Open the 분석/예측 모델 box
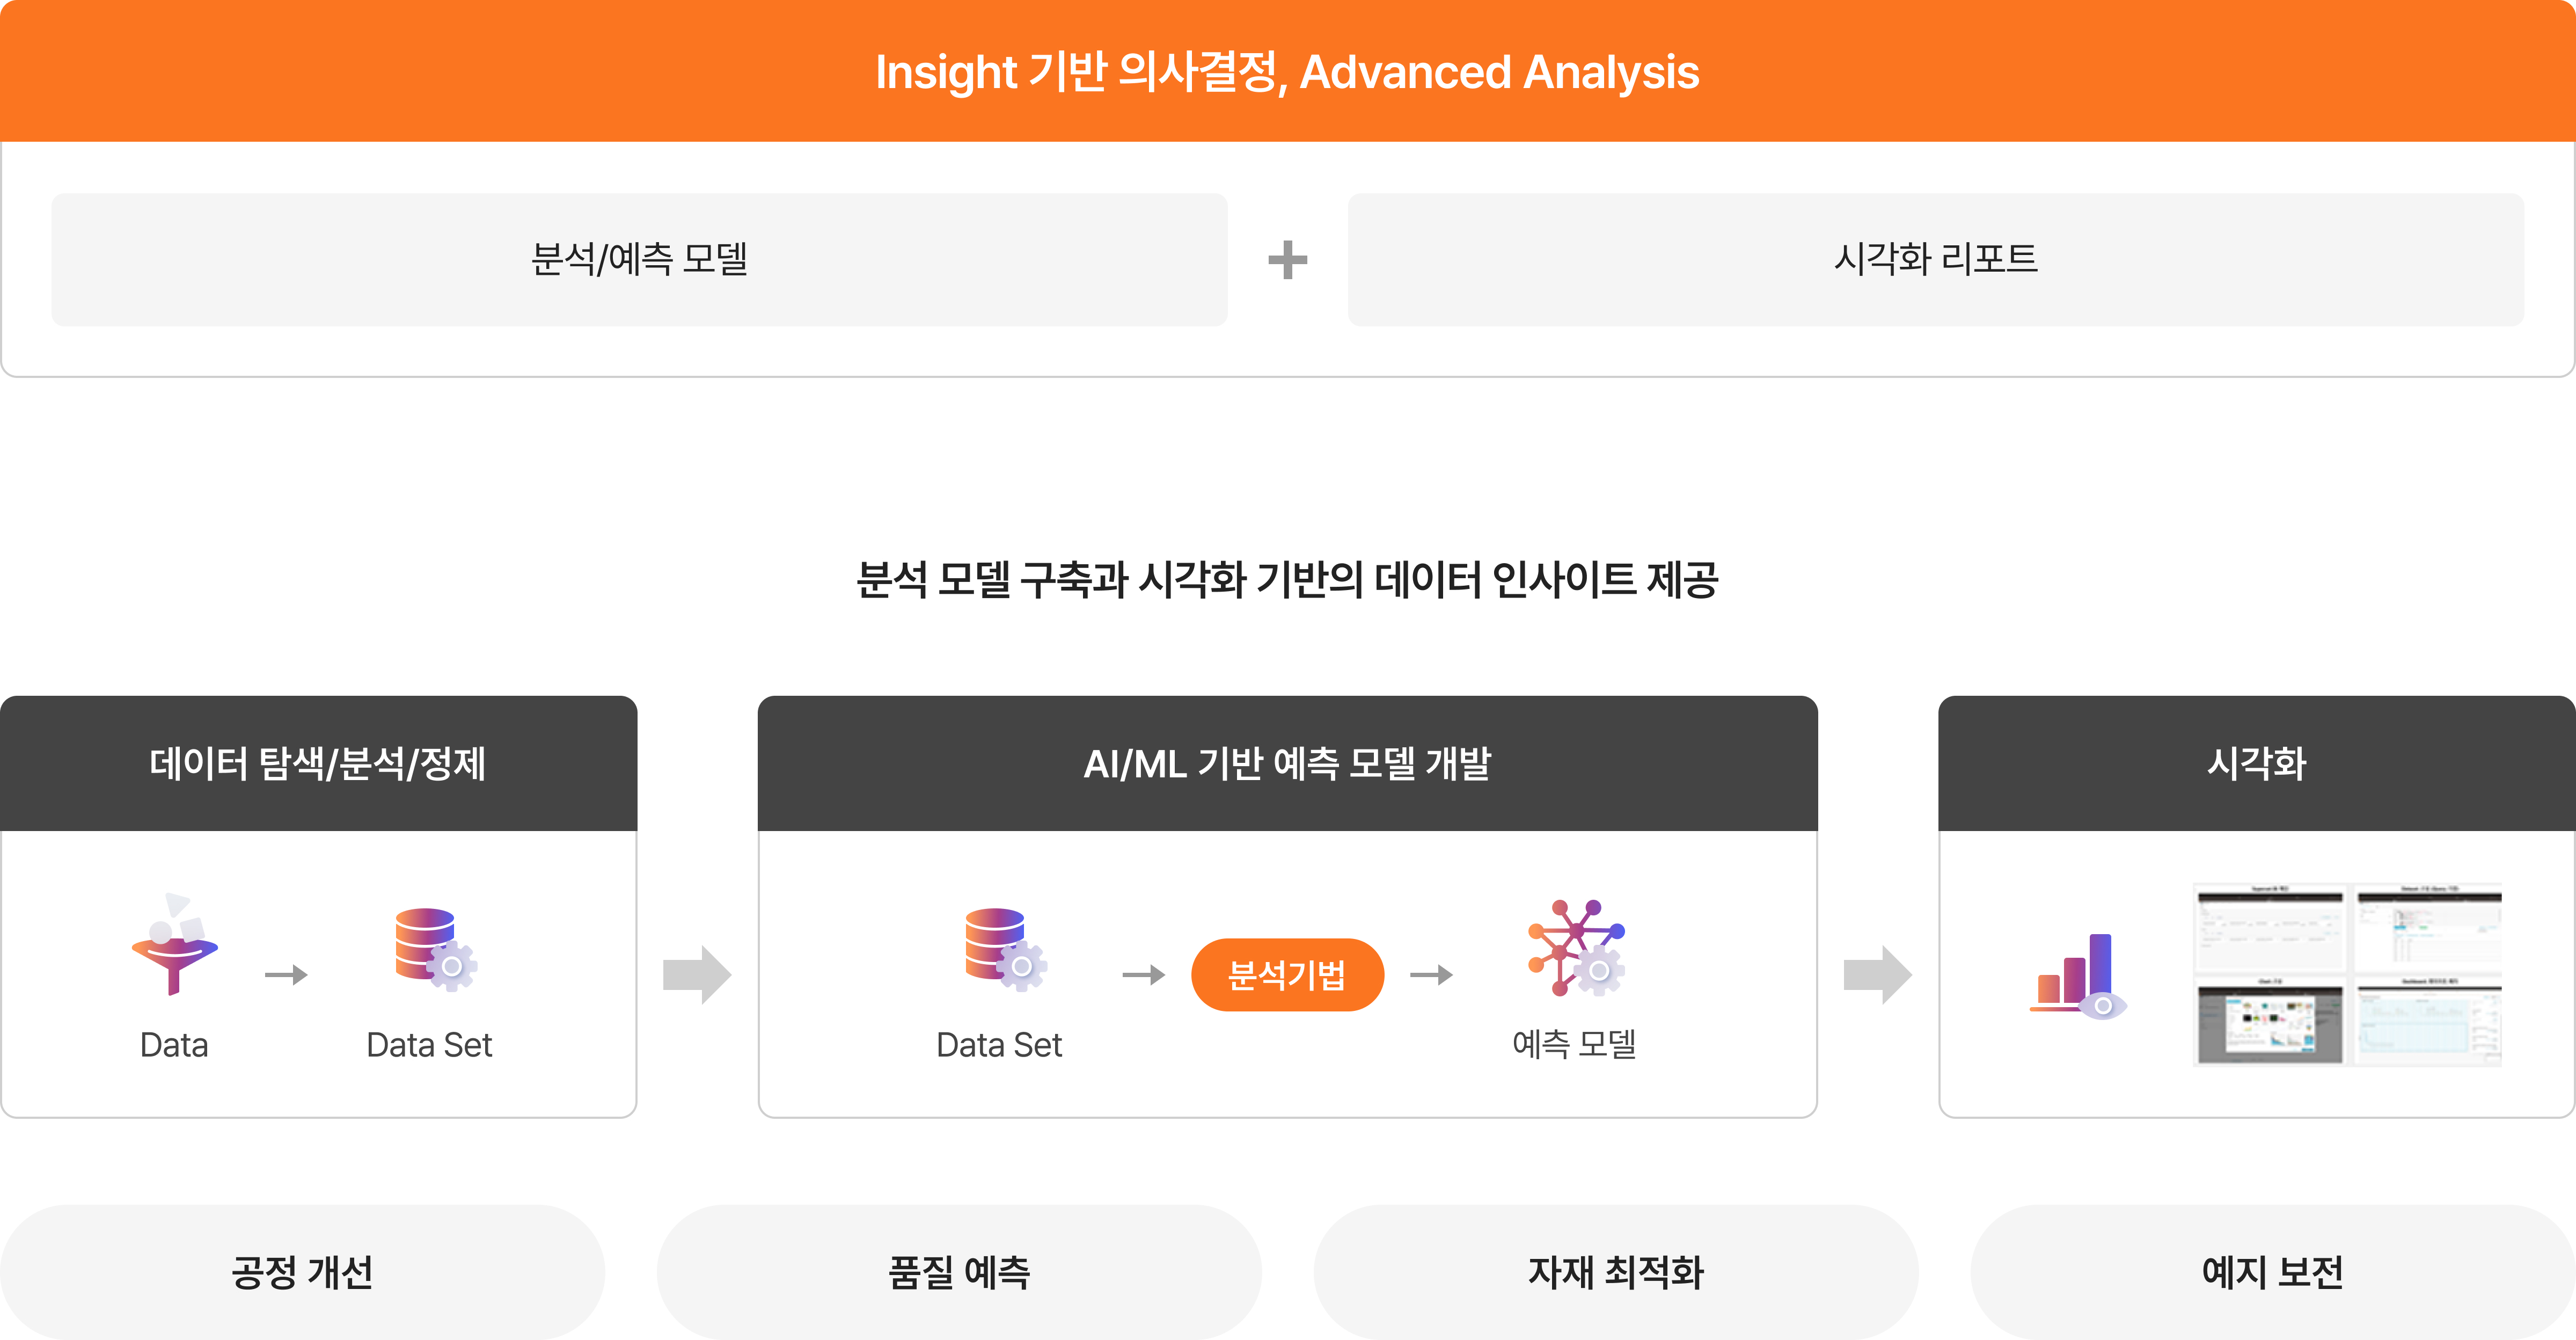The width and height of the screenshot is (2576, 1340). click(639, 260)
